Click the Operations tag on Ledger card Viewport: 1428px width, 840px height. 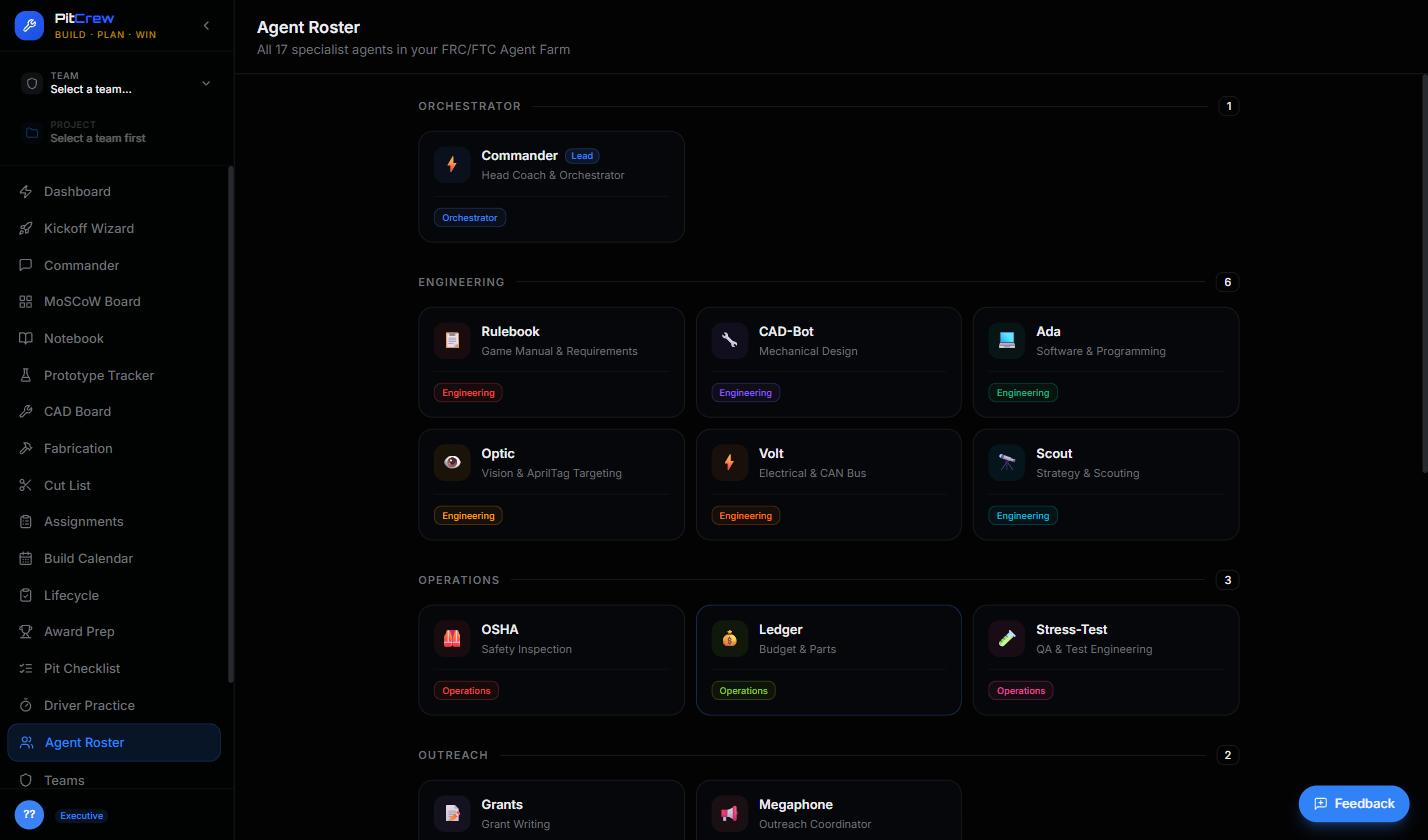pos(743,691)
